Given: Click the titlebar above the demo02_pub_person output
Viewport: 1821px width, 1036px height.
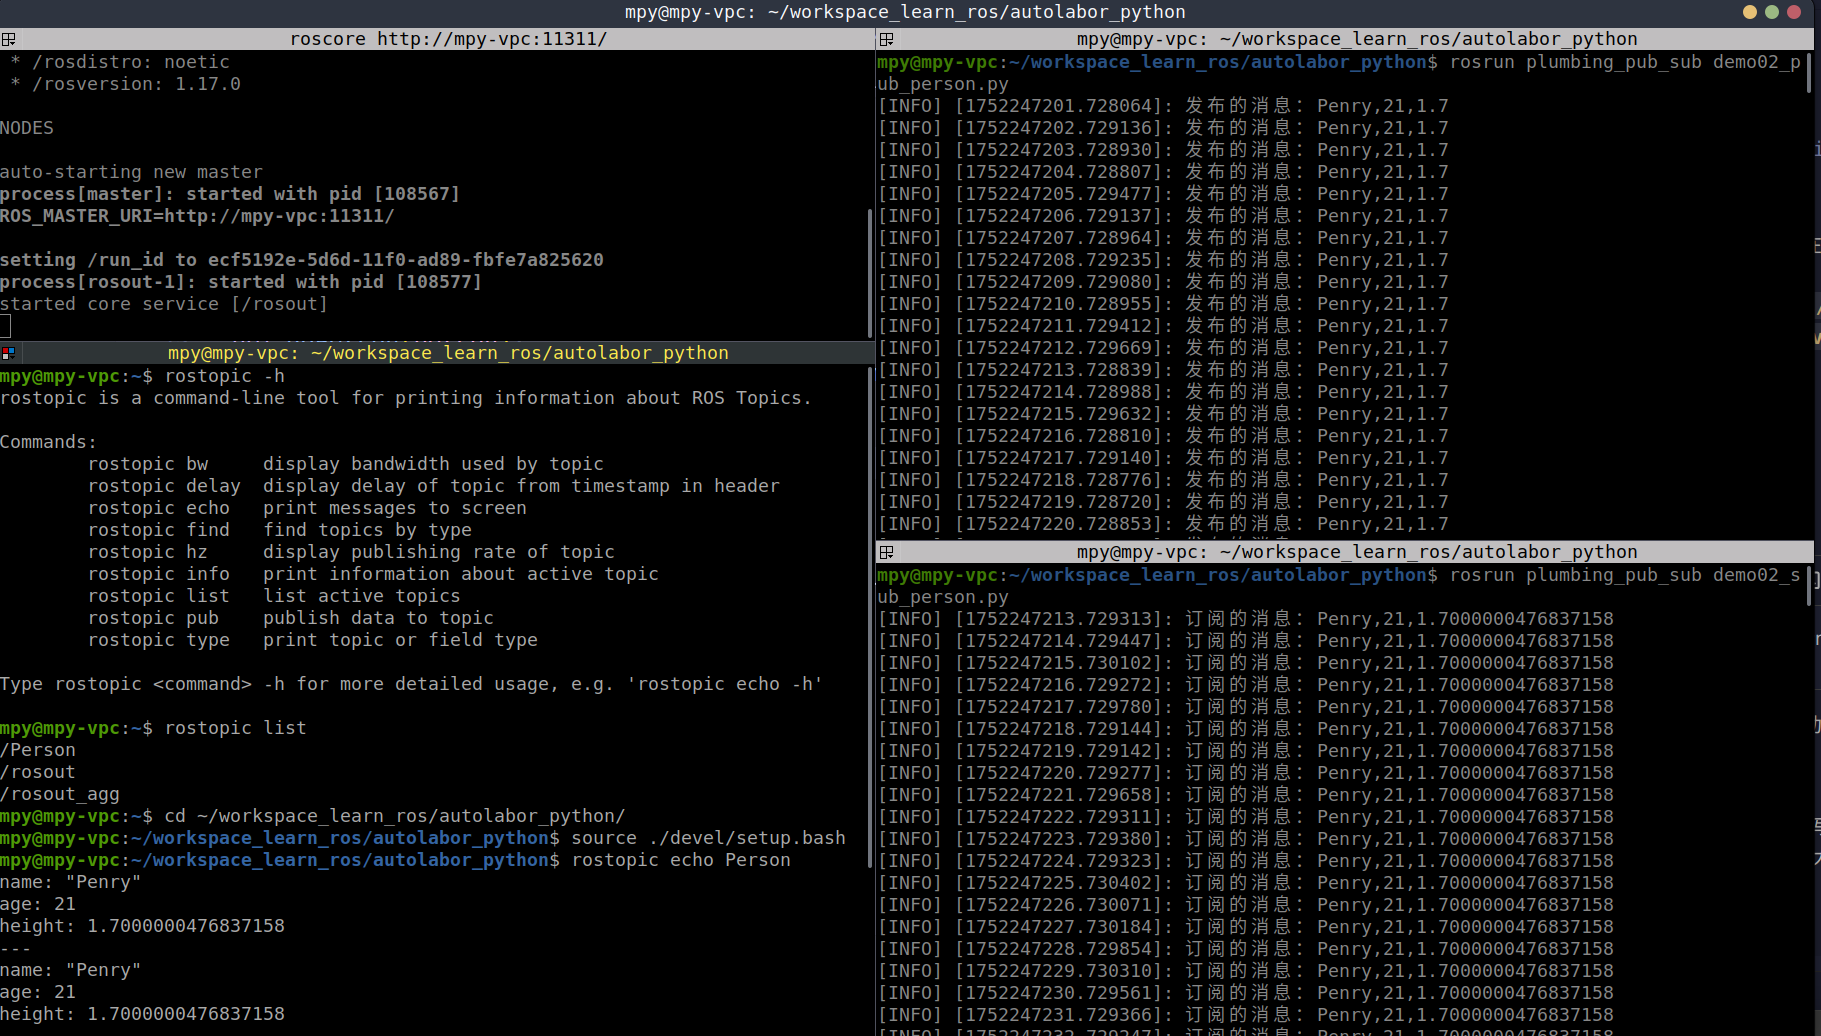Looking at the screenshot, I should [x=1356, y=39].
